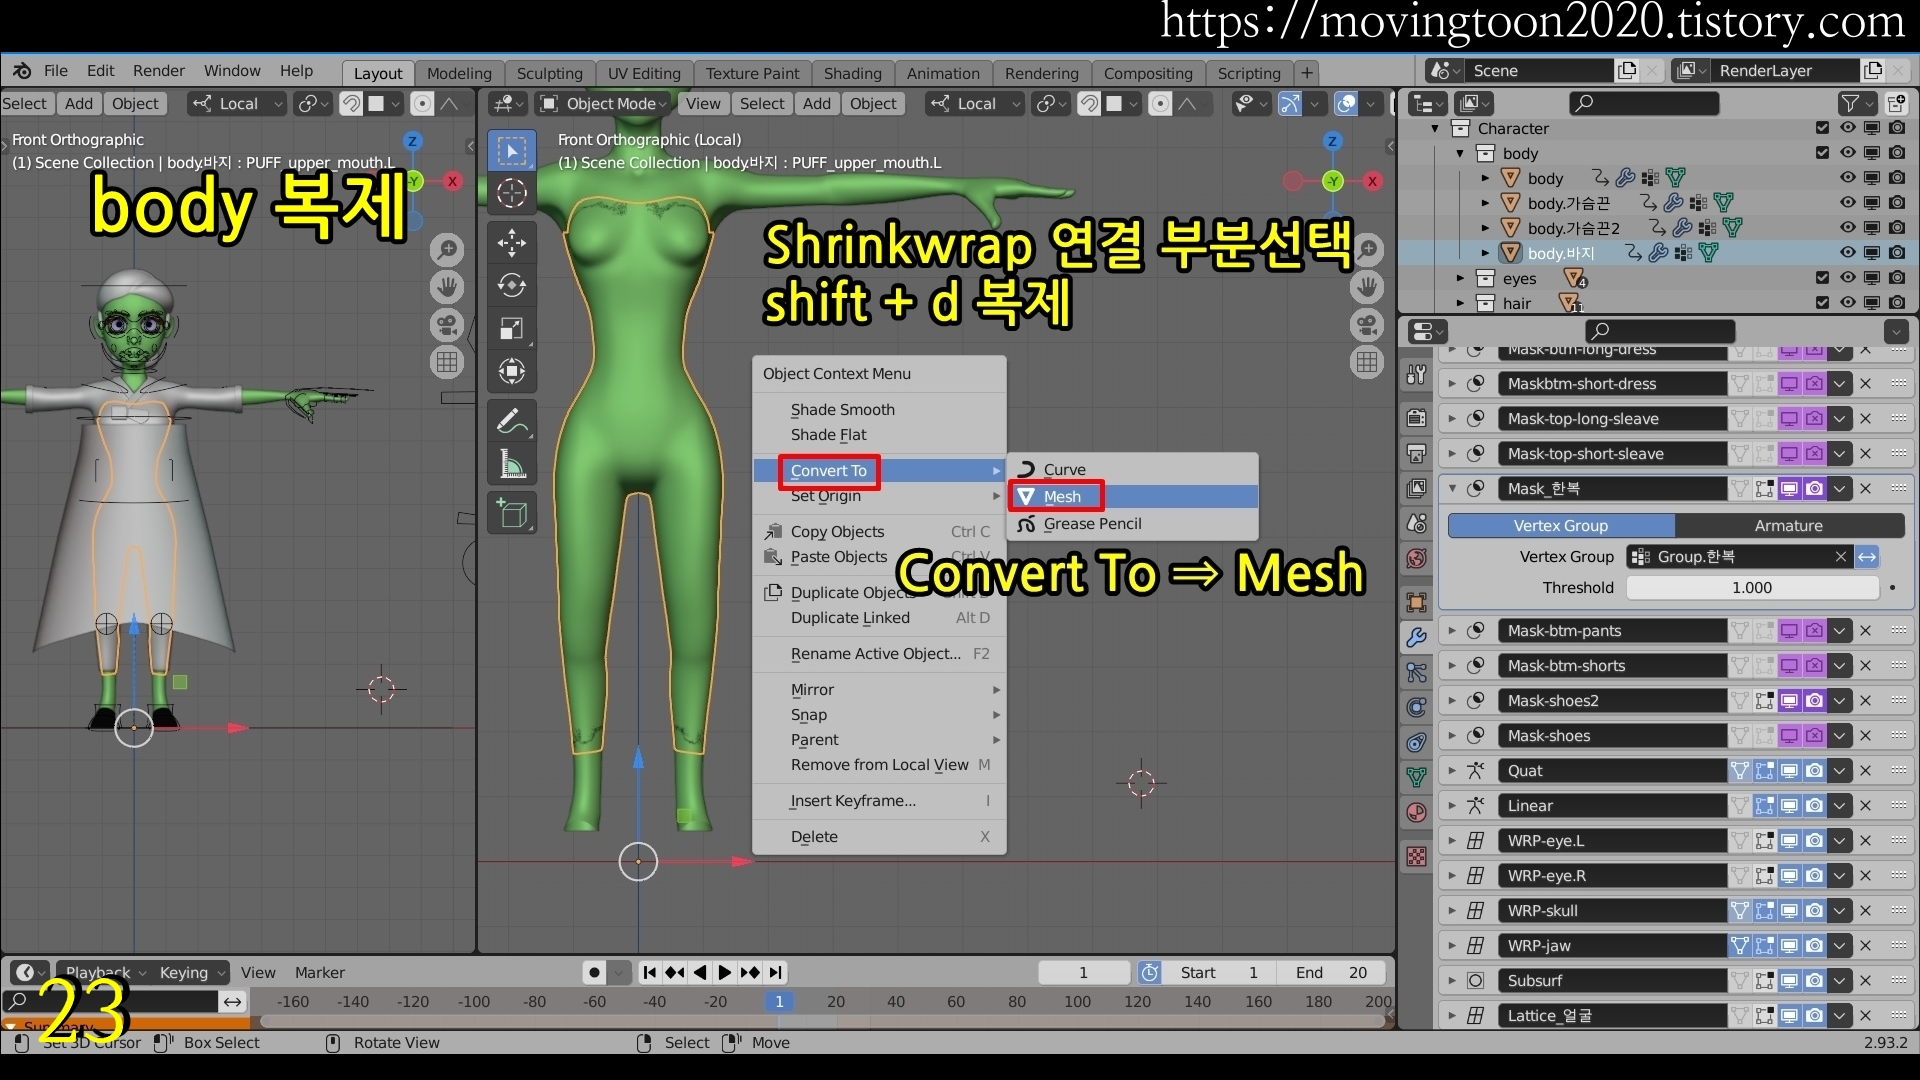Screen dimensions: 1920x1080
Task: Open the Object Data properties tab
Action: click(x=1416, y=776)
